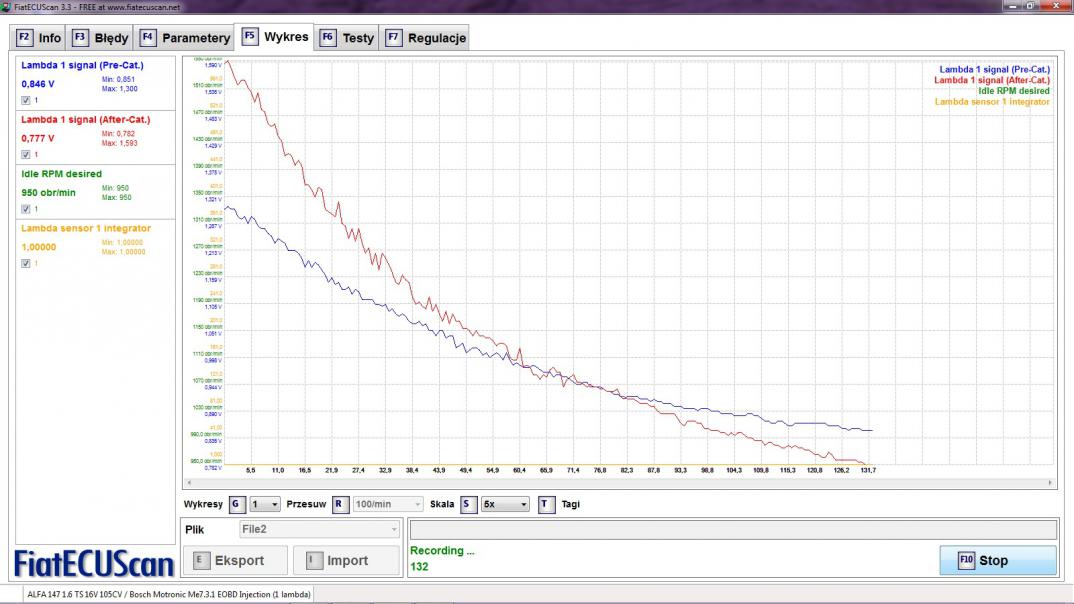
Task: Open the Plik File2 dropdown
Action: click(x=320, y=529)
